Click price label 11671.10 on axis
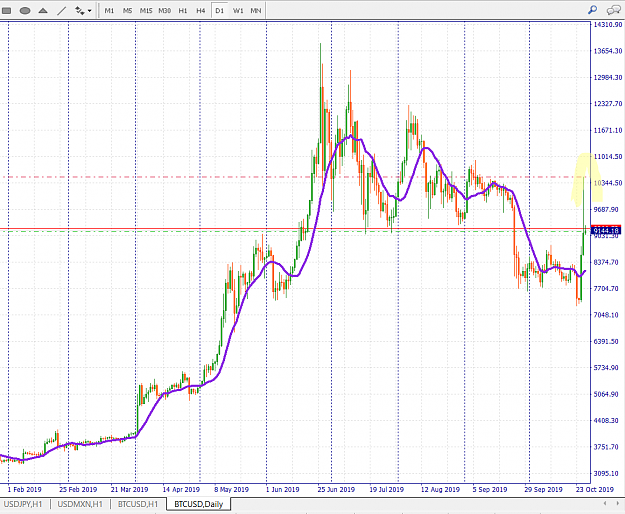Viewport: 625px width, 514px height. 607,130
